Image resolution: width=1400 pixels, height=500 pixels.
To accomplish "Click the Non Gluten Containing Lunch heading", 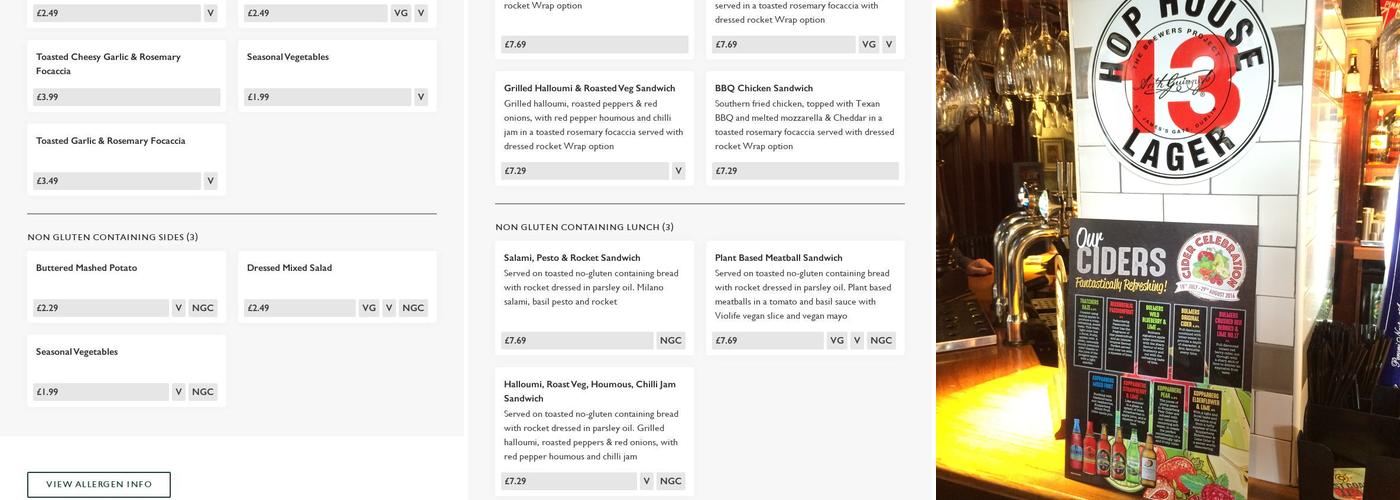I will [x=584, y=227].
